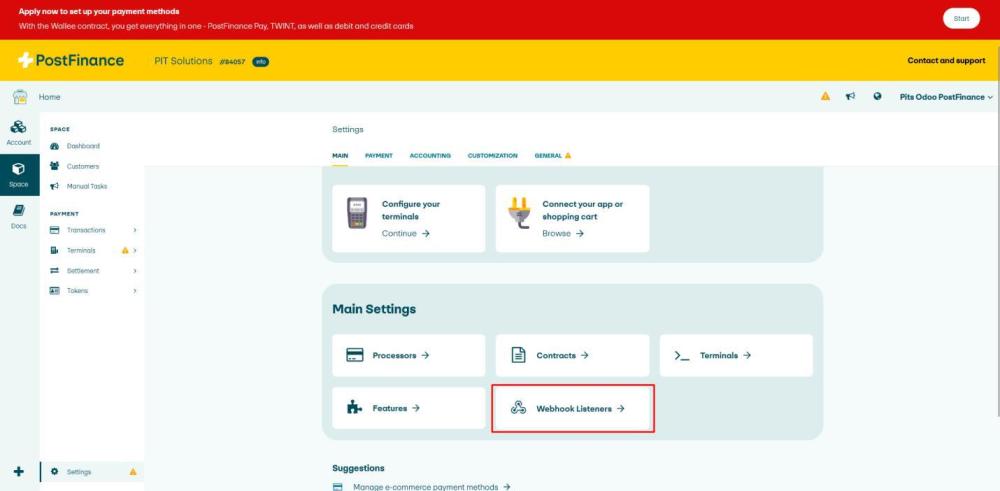Expand the Tokens menu chevron

pyautogui.click(x=135, y=291)
